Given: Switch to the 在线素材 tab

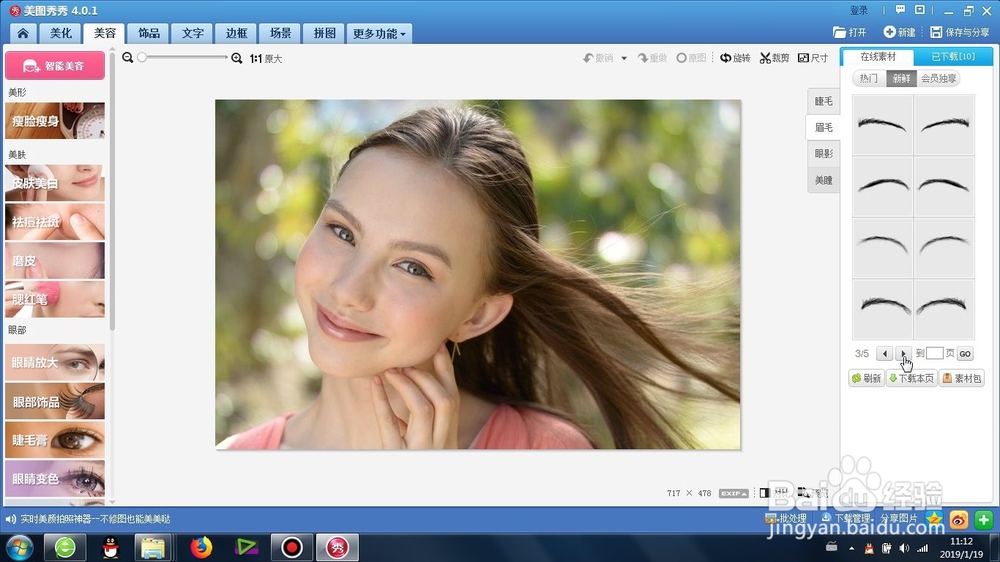Looking at the screenshot, I should pos(878,57).
